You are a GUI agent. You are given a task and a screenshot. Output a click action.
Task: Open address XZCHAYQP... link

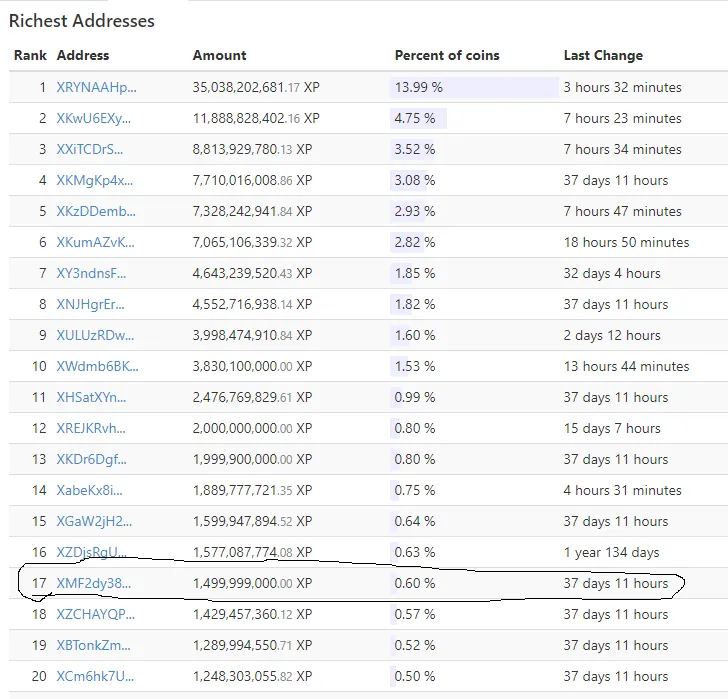tap(96, 615)
